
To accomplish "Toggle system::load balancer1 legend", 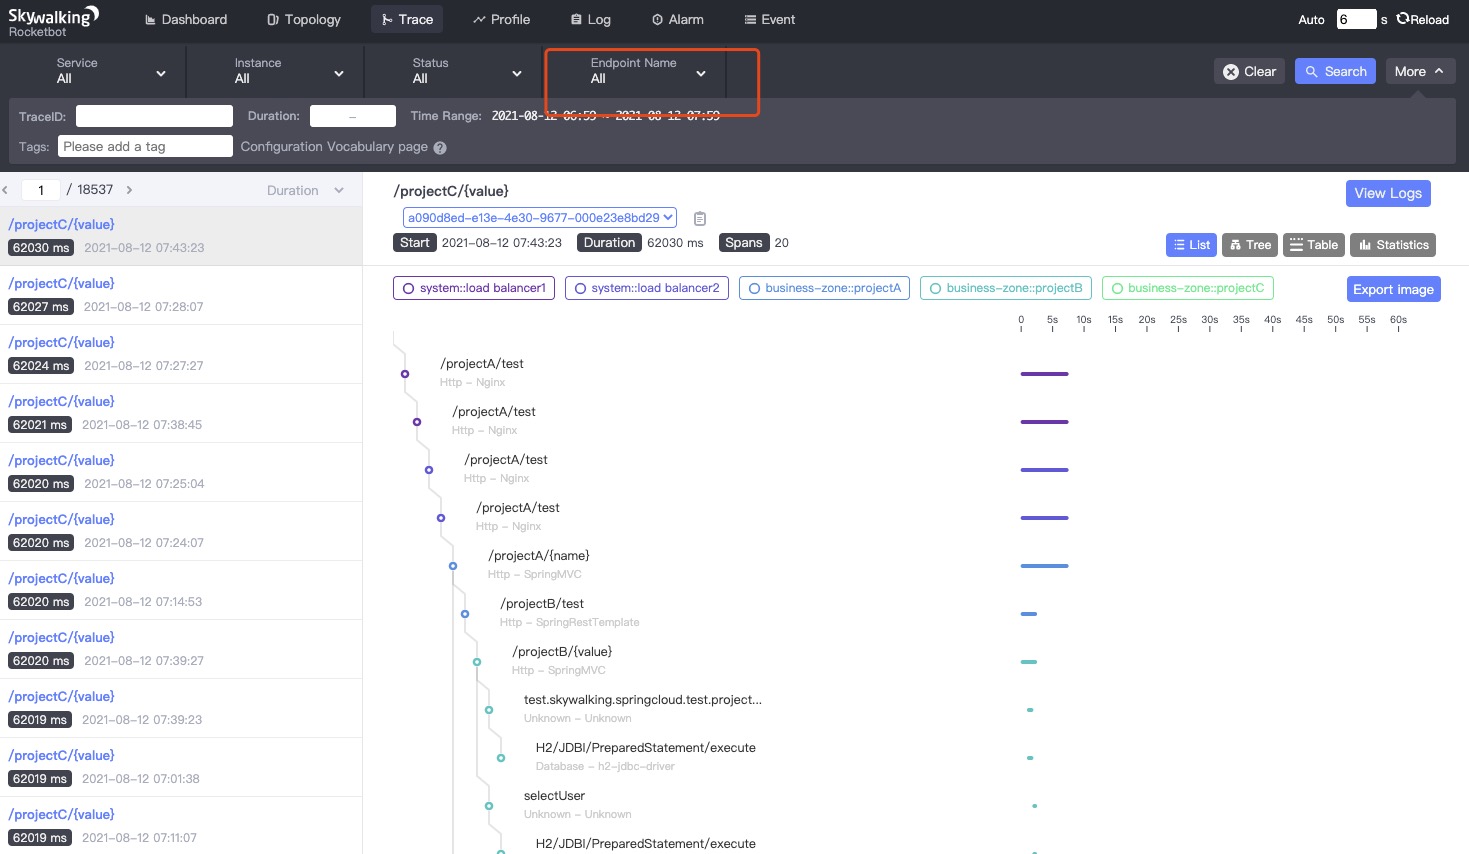I will point(474,288).
